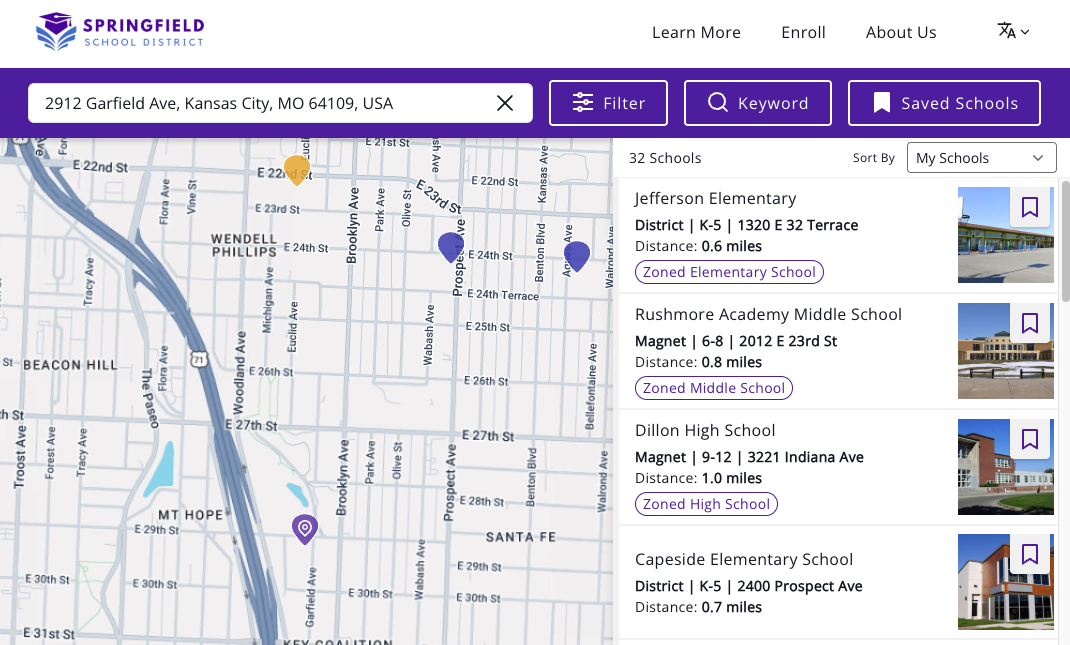Click the Zoned Middle School tag

(714, 388)
